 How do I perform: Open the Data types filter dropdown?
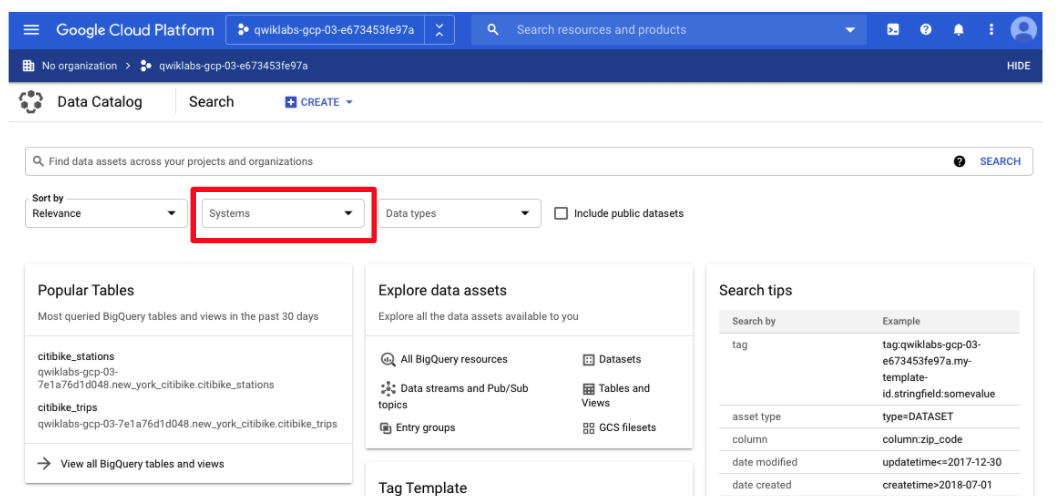coord(460,213)
